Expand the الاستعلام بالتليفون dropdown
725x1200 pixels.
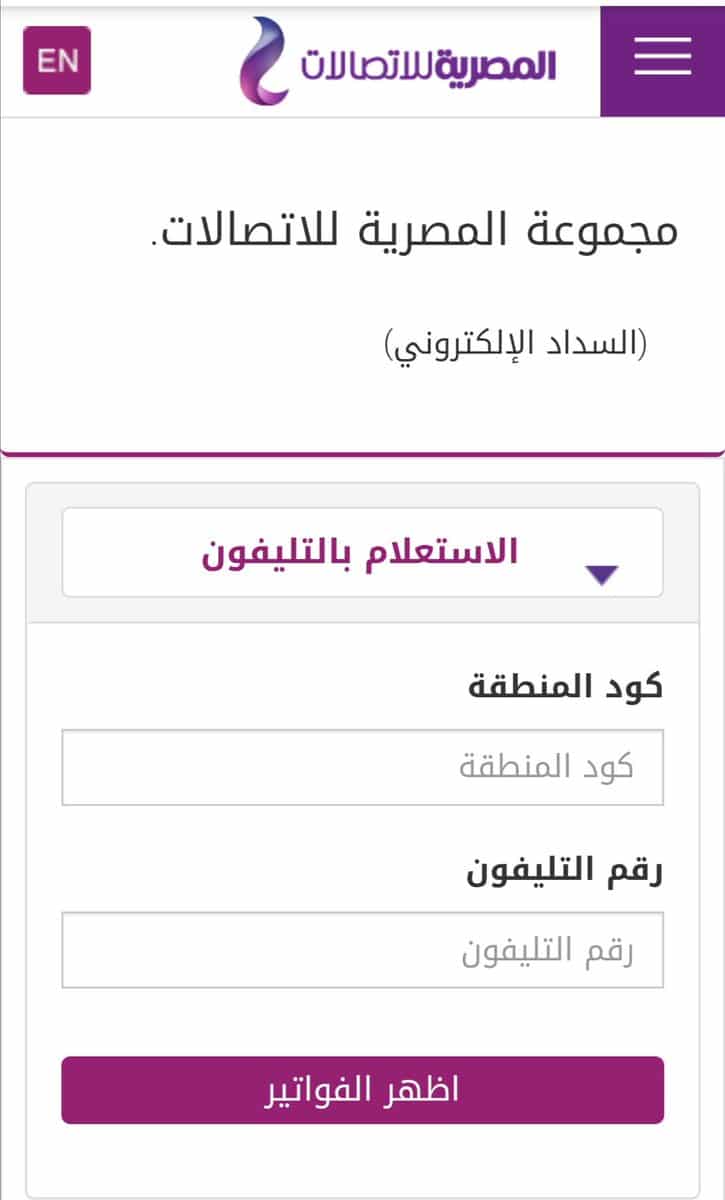pos(362,552)
